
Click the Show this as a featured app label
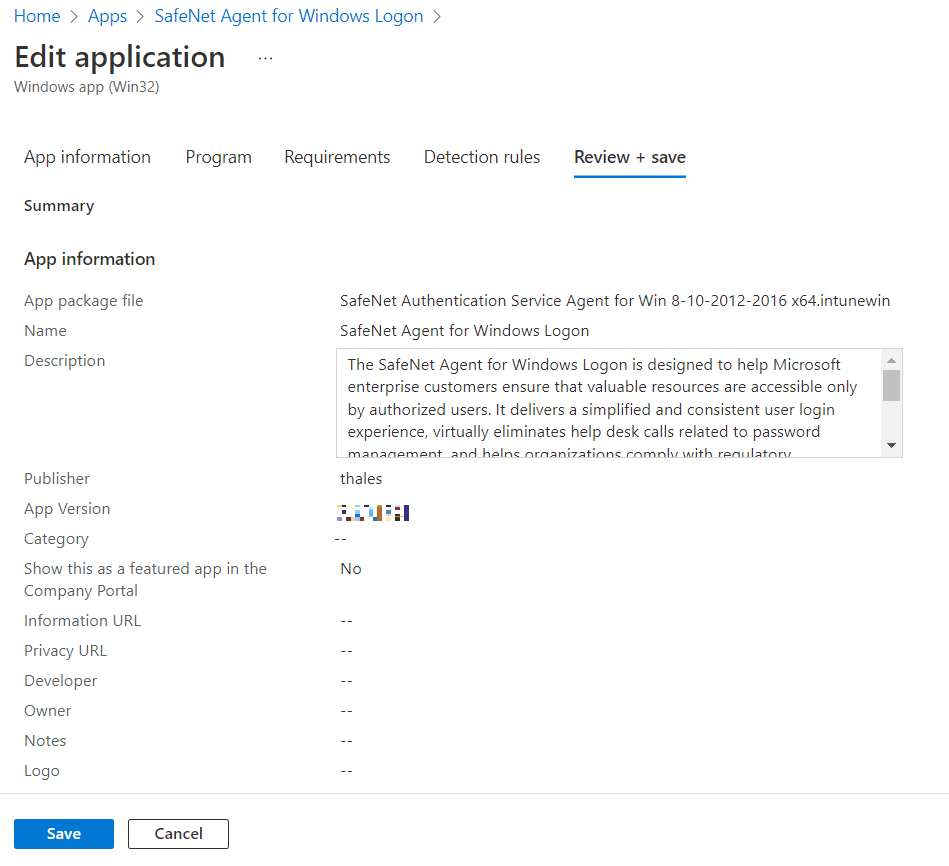click(145, 580)
